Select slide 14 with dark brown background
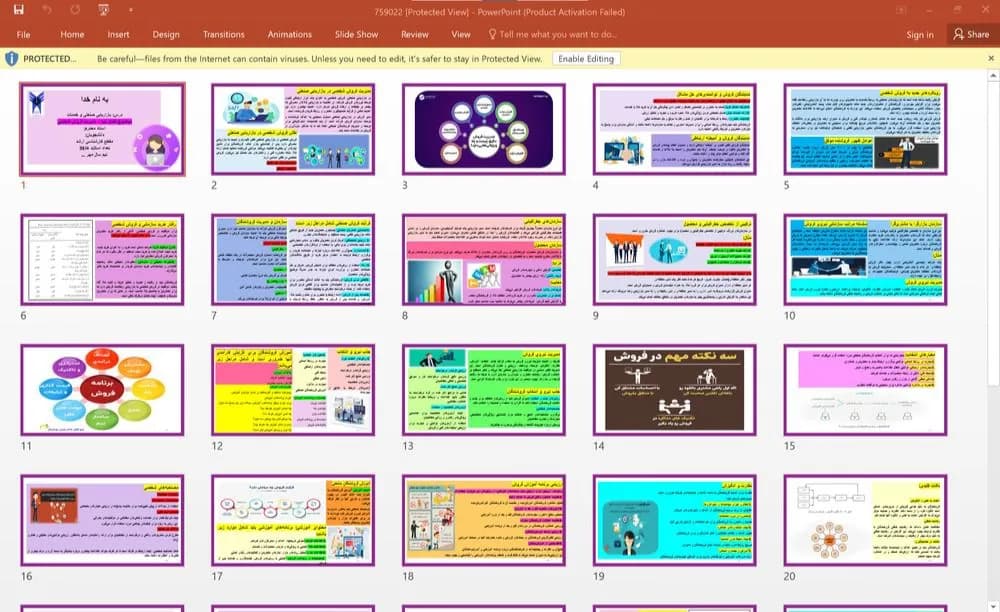Screen dimensions: 1000x612 point(674,390)
